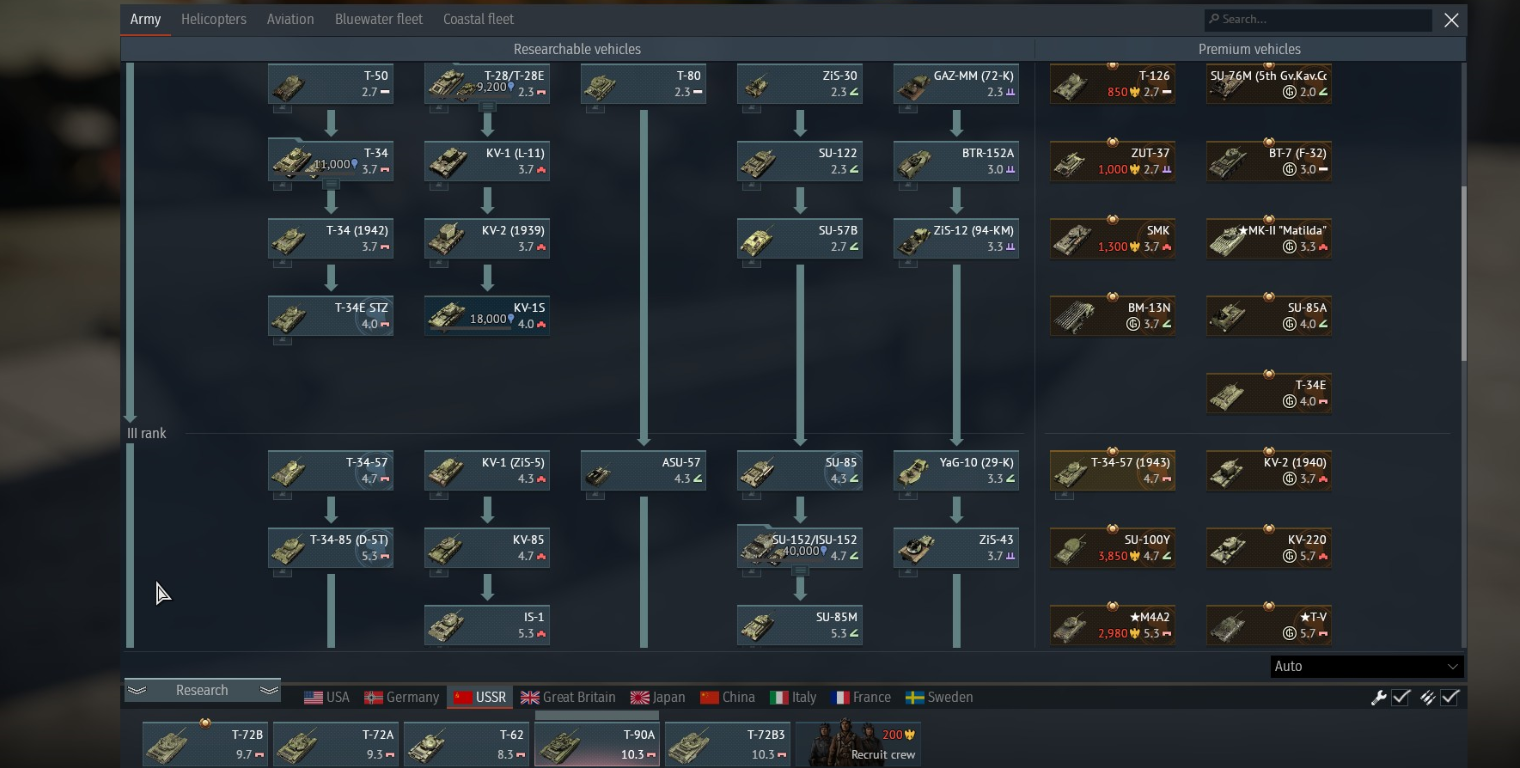Select the Sweden nation tab
This screenshot has height=768, width=1520.
(x=939, y=697)
